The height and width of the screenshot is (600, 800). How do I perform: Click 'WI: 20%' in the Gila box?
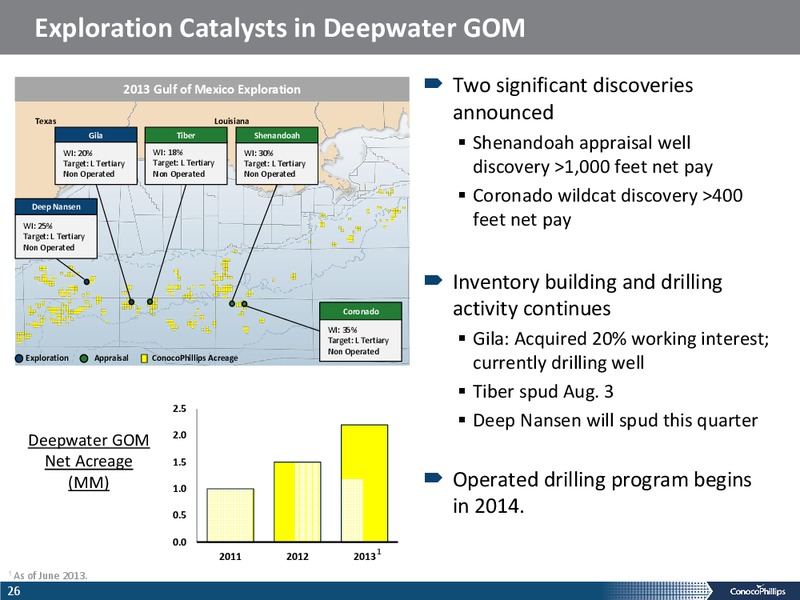point(78,153)
